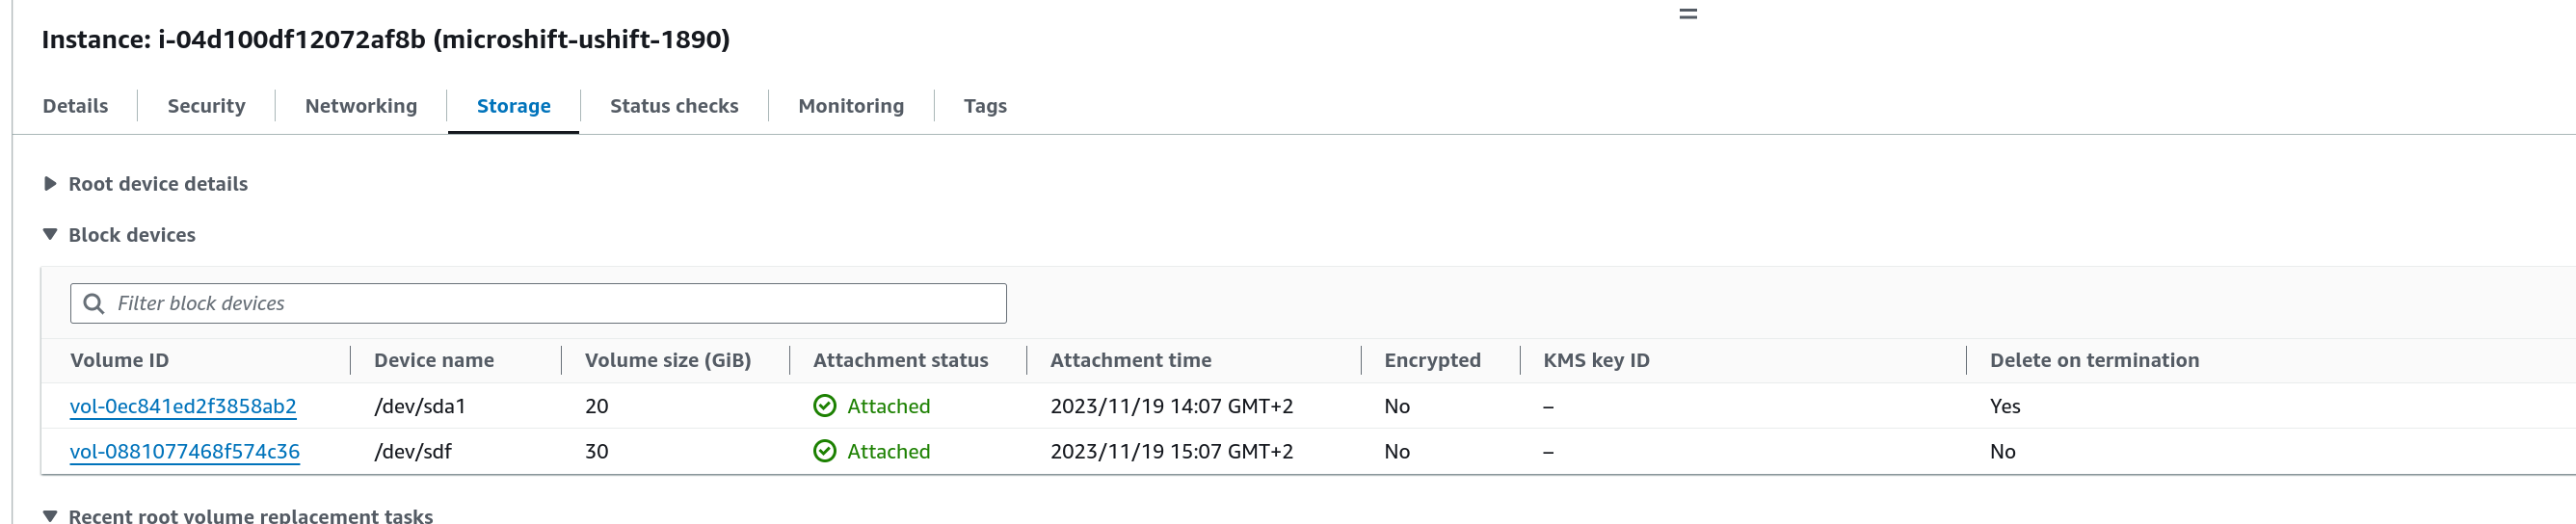Switch to the Details tab
The width and height of the screenshot is (2576, 524).
point(75,106)
